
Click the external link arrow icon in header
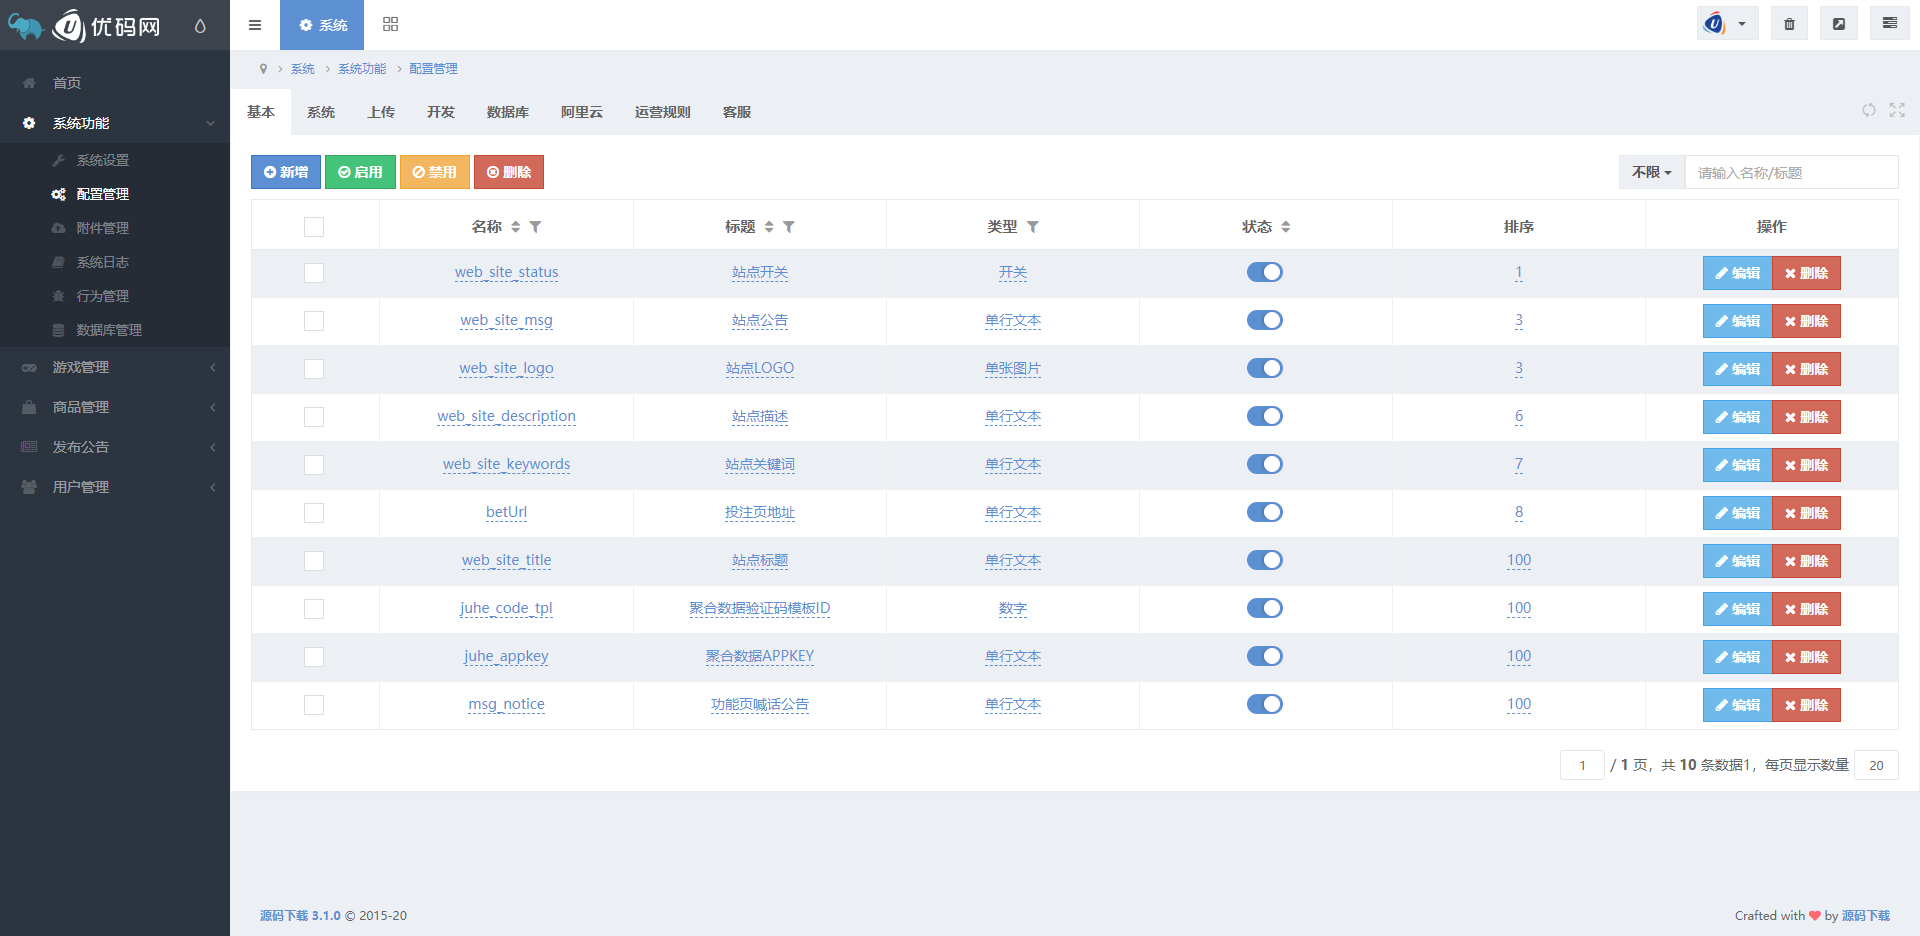[x=1839, y=22]
